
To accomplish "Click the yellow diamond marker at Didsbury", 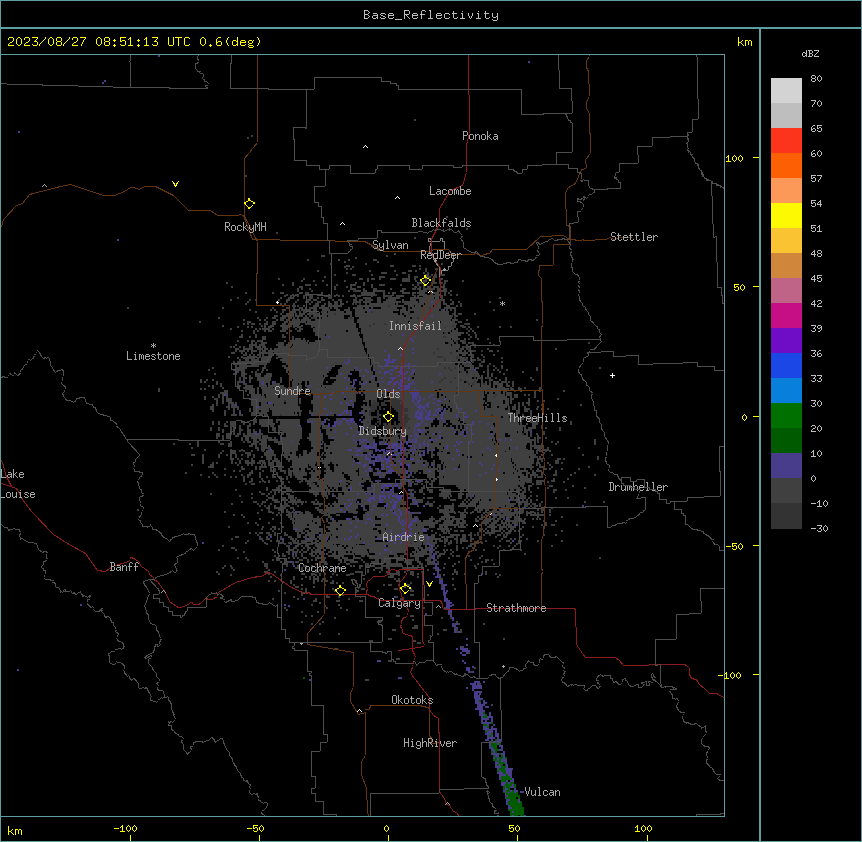I will point(388,416).
